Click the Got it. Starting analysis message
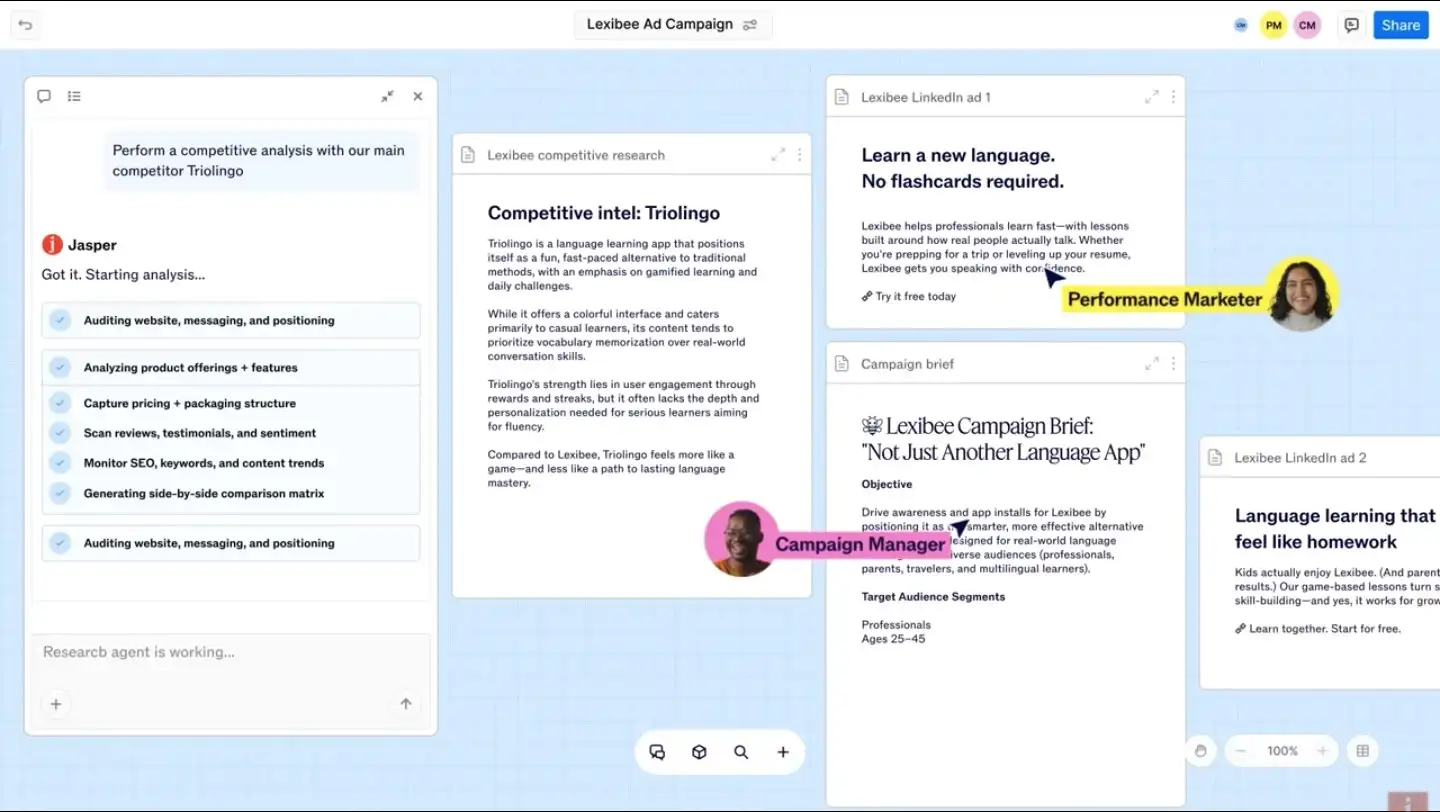 point(123,274)
